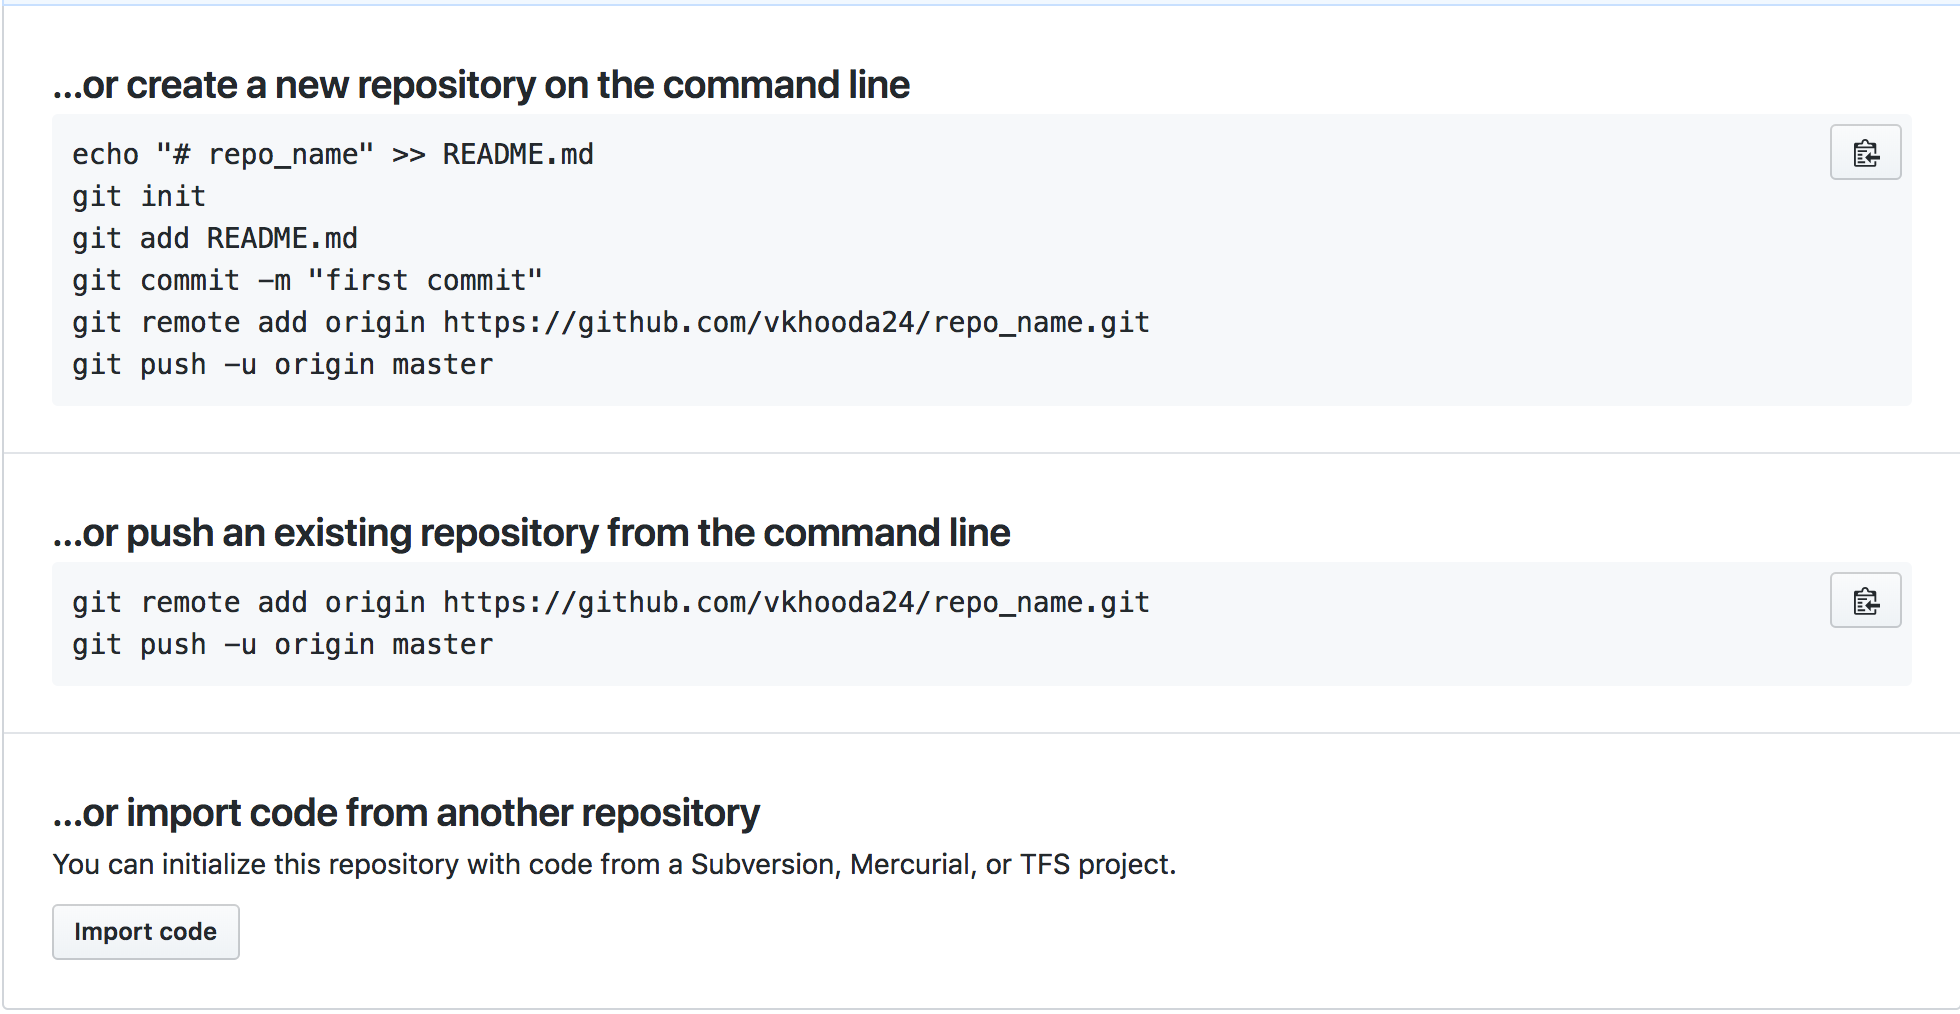Image resolution: width=1960 pixels, height=1014 pixels.
Task: Click the "first commit" message text
Action: 425,281
